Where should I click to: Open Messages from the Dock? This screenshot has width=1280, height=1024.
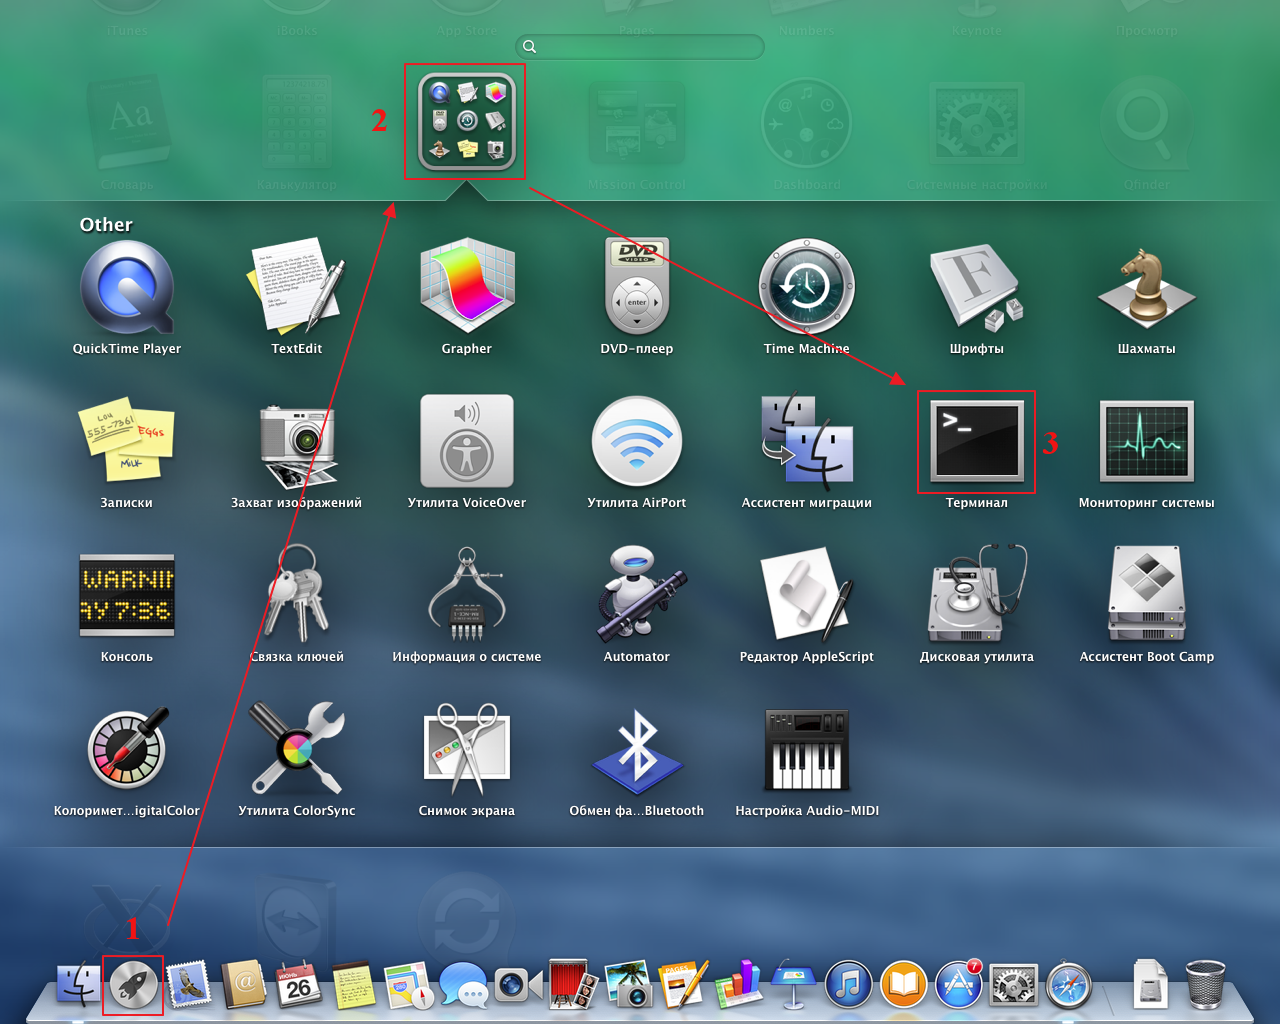[x=463, y=985]
